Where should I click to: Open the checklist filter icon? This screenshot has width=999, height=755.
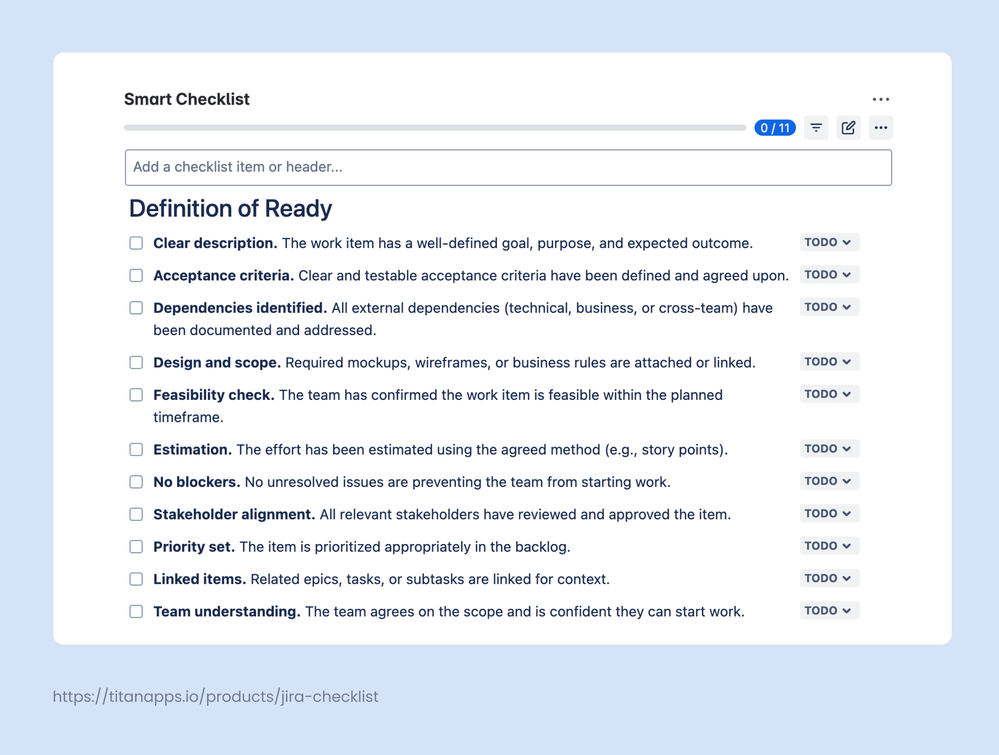coord(816,127)
